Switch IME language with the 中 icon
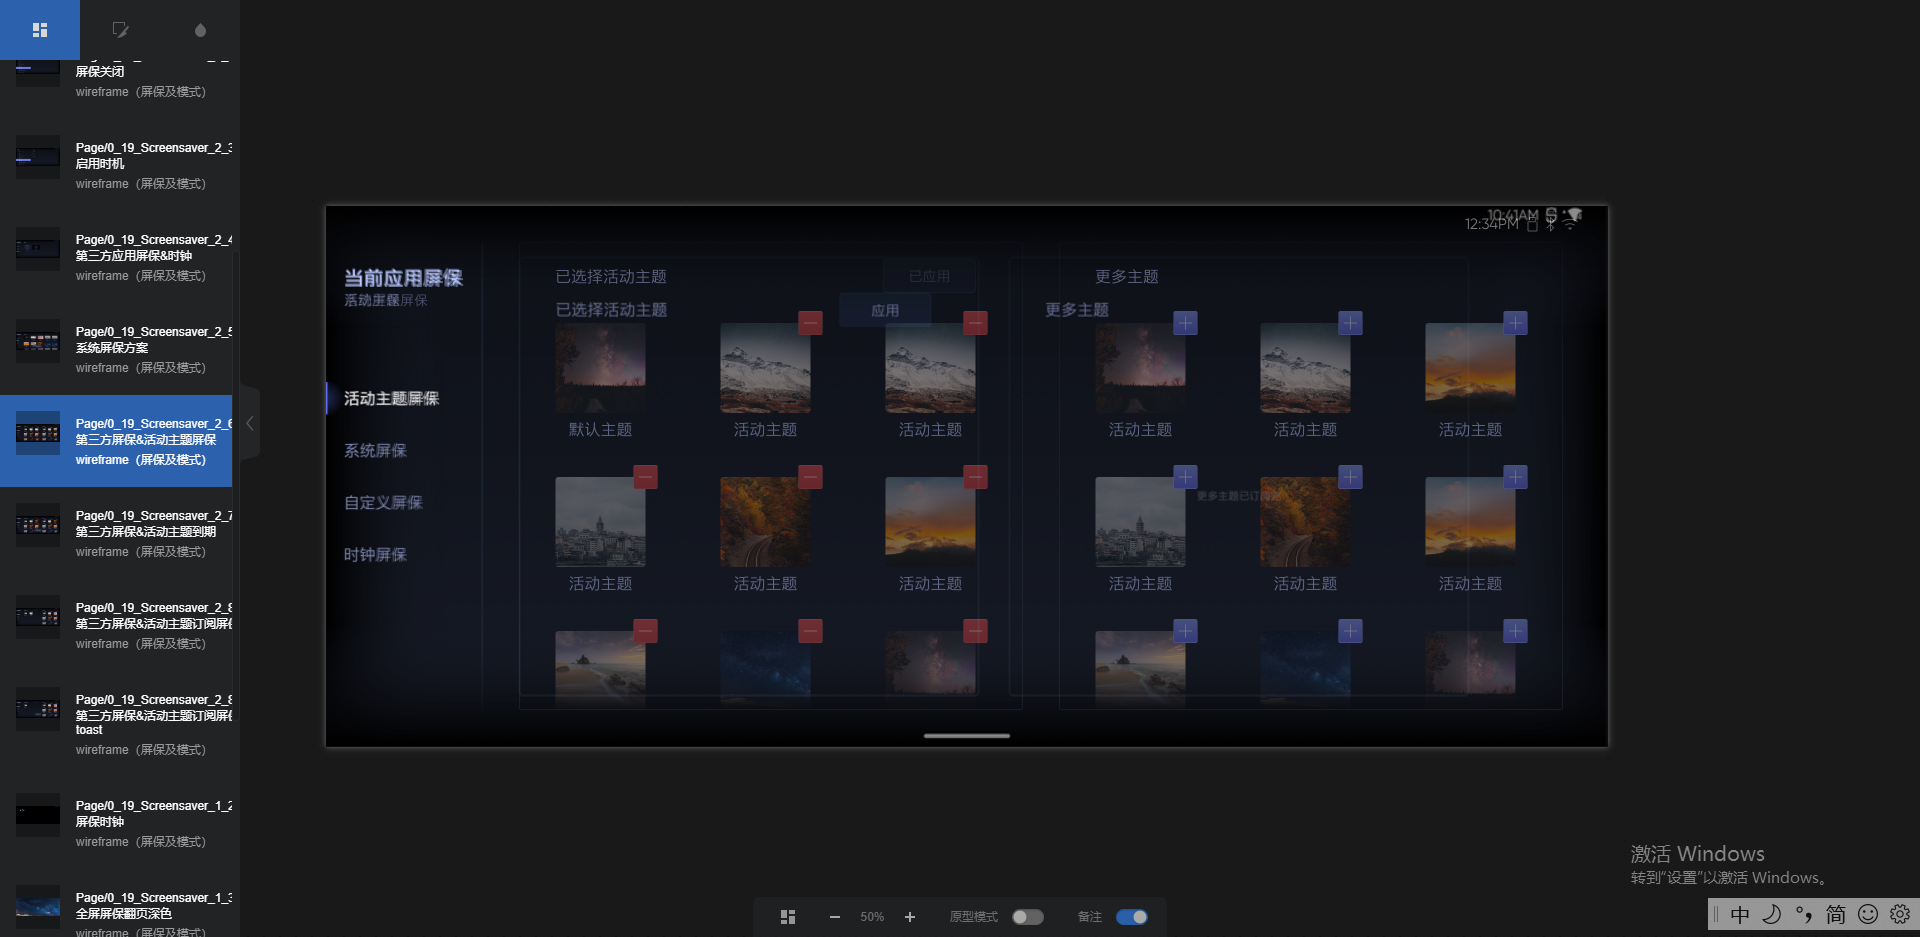1920x937 pixels. (1740, 915)
